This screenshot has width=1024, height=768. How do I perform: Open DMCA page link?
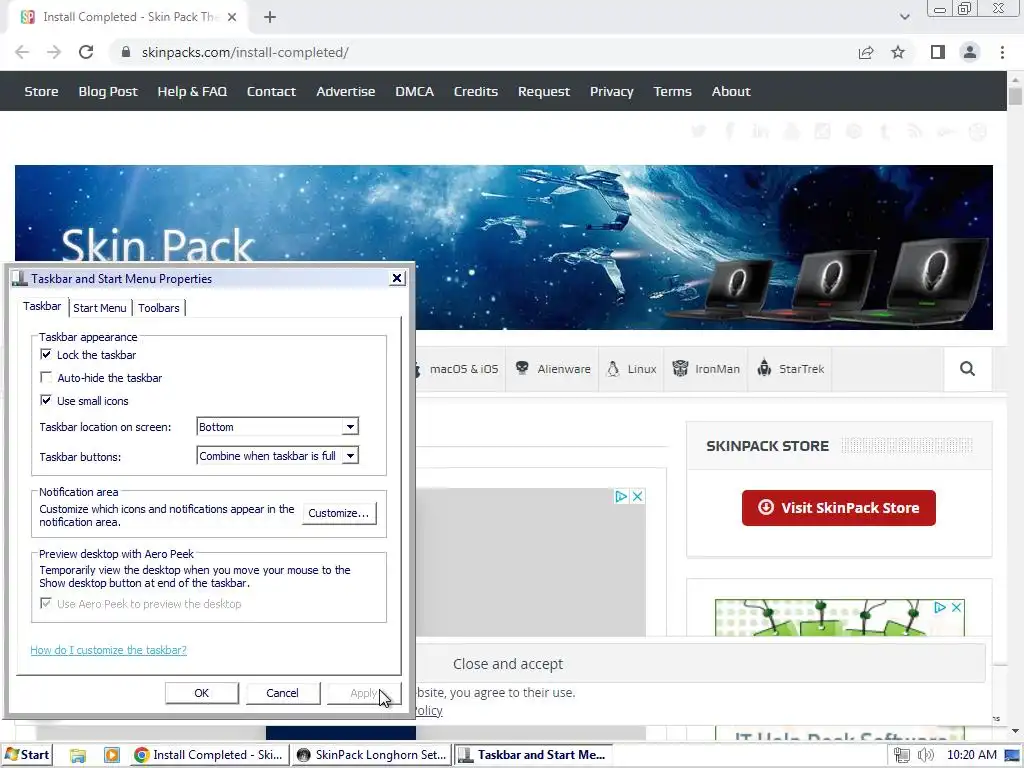coord(414,91)
